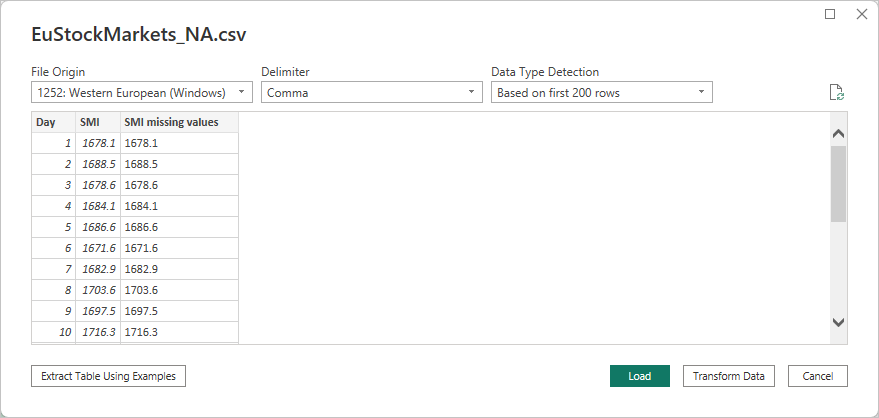This screenshot has height=418, width=879.
Task: Open the File Origin dropdown
Action: click(142, 93)
